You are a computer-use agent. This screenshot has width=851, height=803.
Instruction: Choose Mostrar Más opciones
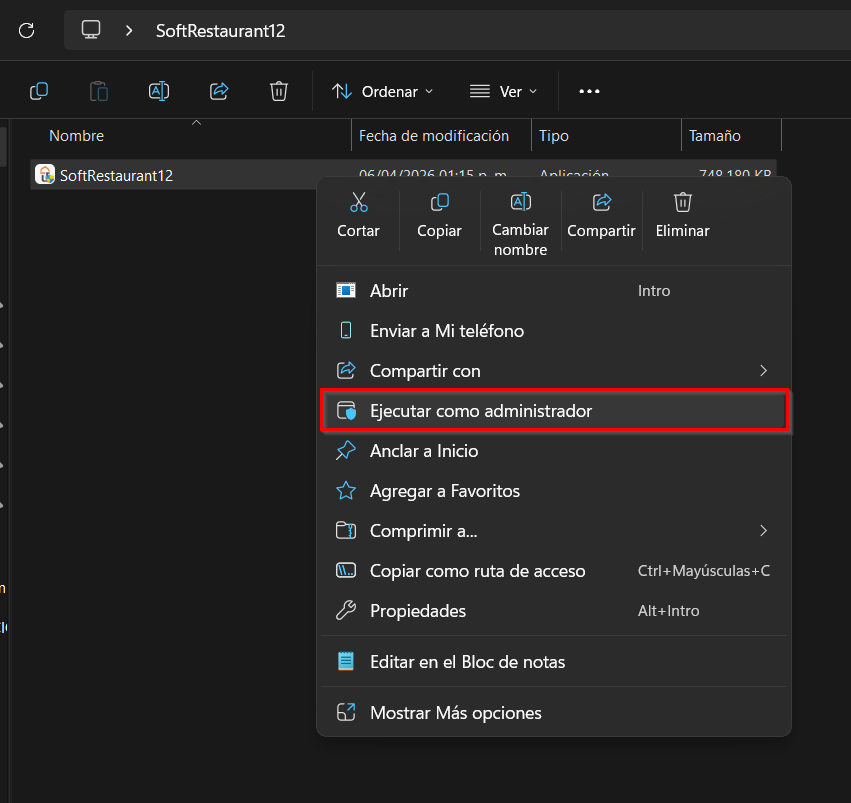554,713
